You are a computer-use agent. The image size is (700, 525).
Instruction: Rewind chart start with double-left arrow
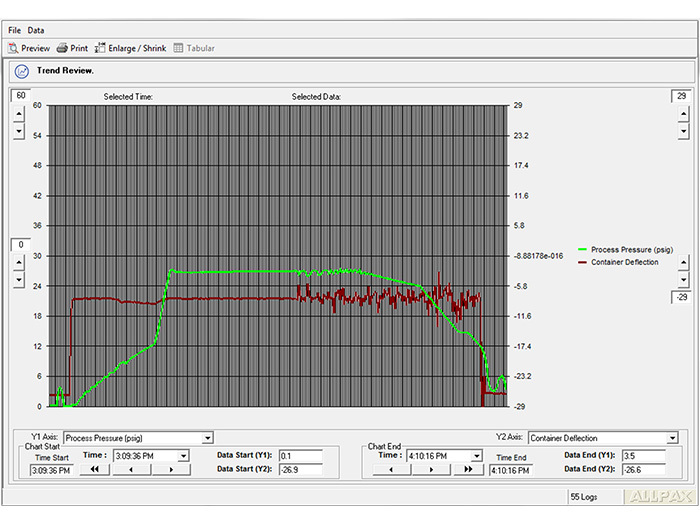[95, 469]
